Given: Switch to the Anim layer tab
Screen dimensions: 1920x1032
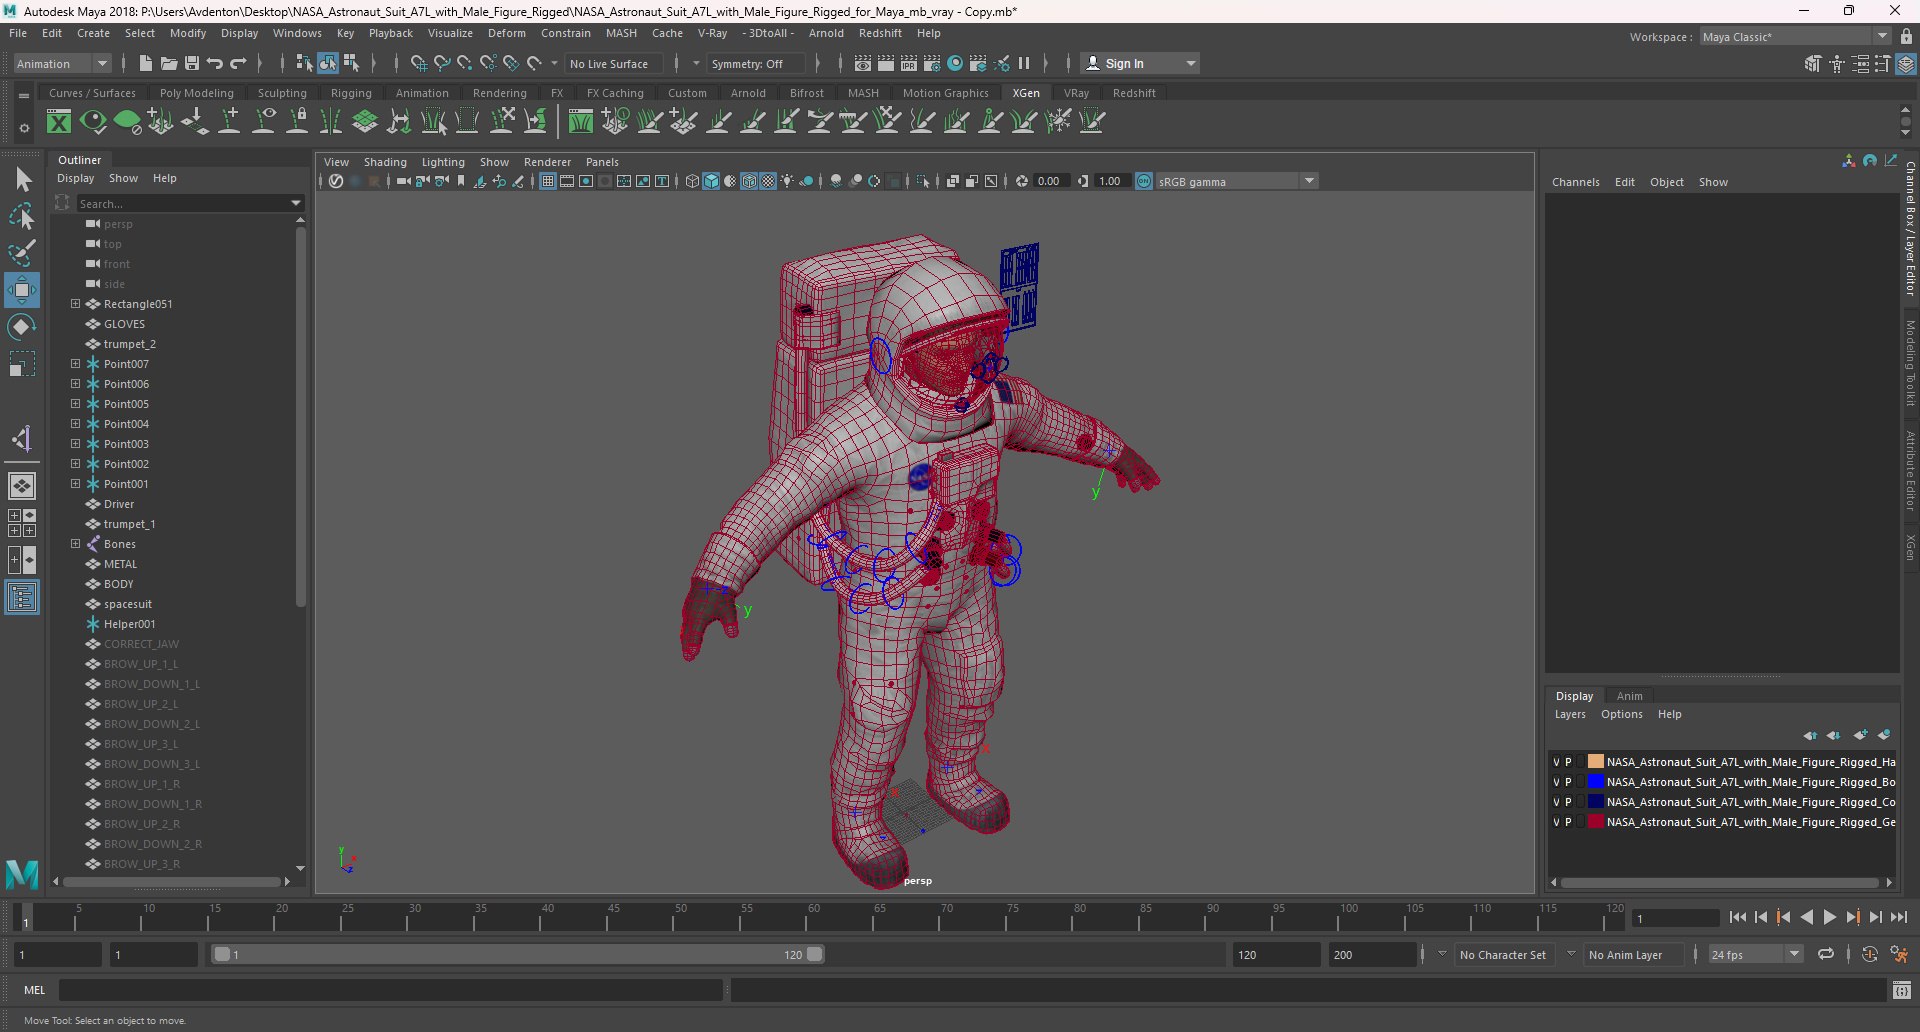Looking at the screenshot, I should click(1629, 696).
